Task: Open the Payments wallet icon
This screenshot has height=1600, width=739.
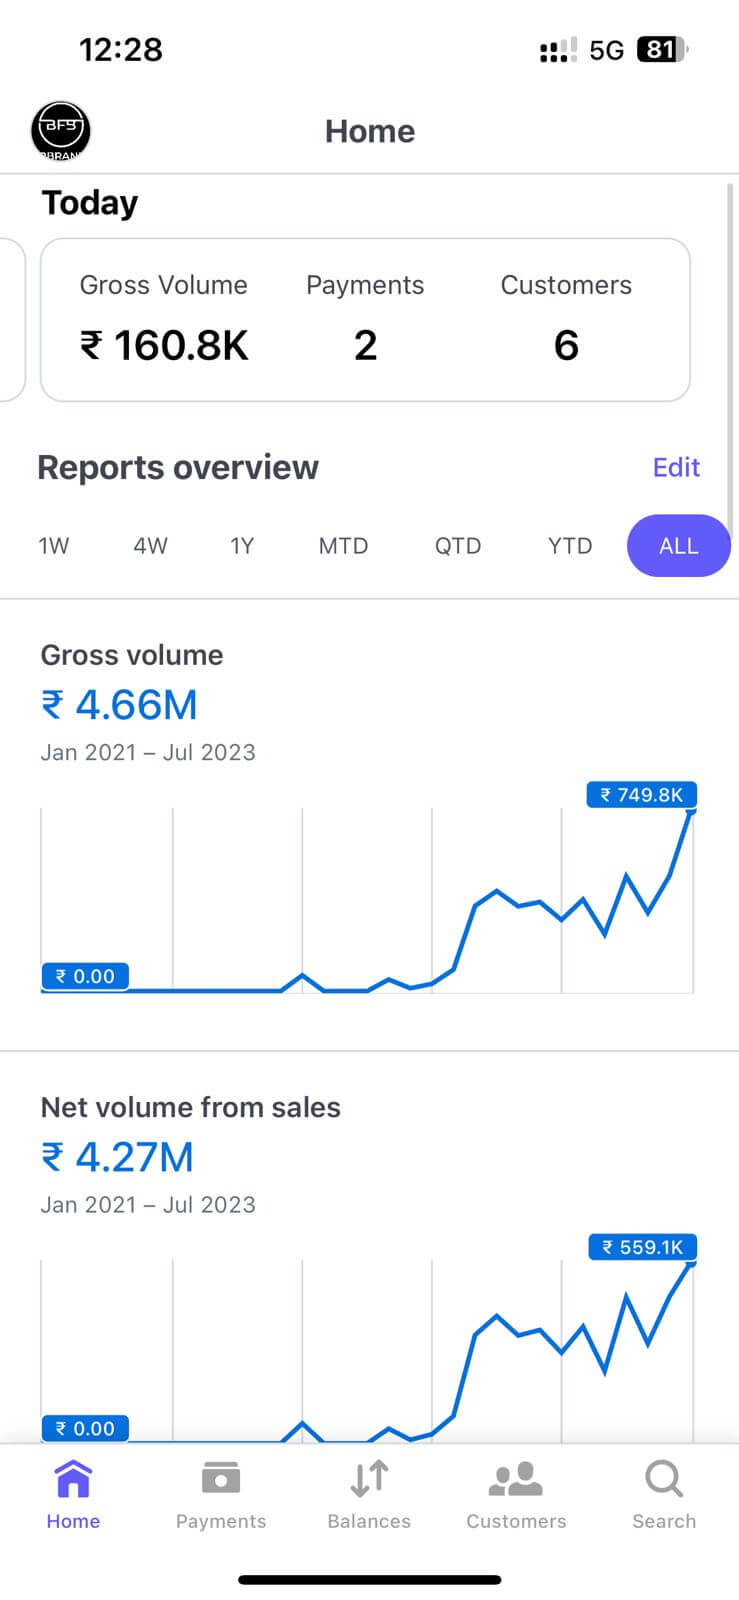Action: click(x=221, y=1478)
